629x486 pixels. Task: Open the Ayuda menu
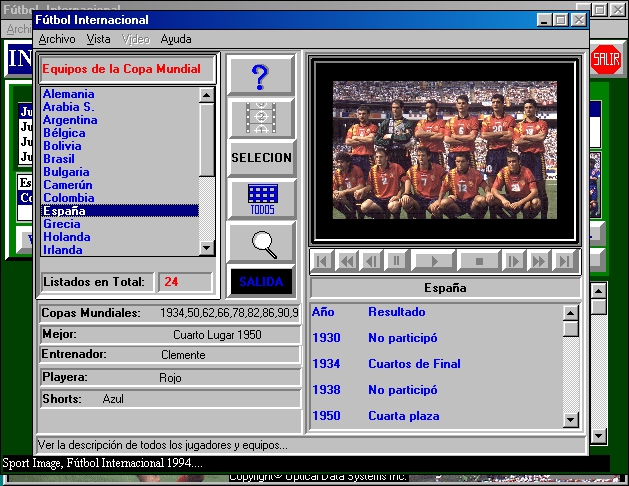(x=176, y=39)
